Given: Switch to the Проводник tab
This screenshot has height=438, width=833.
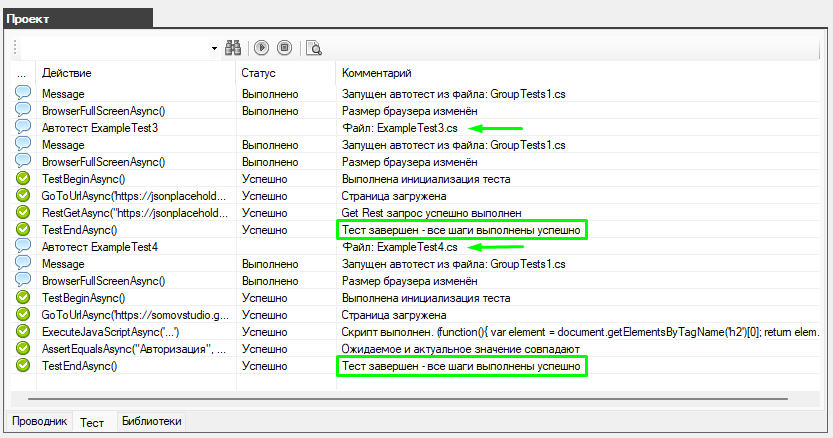Looking at the screenshot, I should point(39,422).
